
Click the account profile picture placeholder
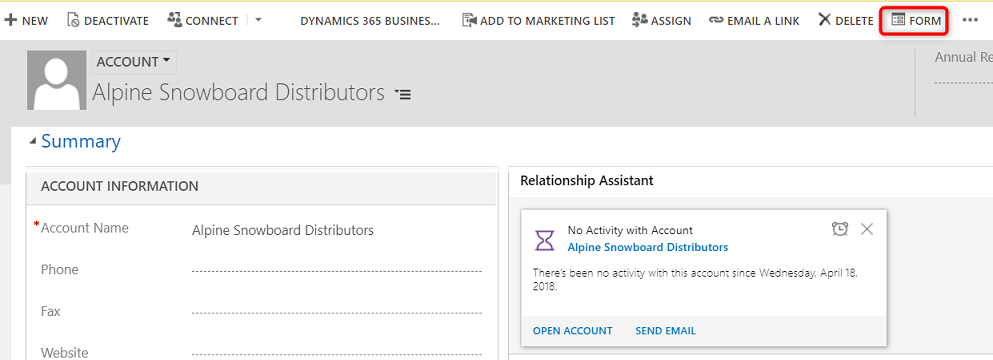click(56, 80)
